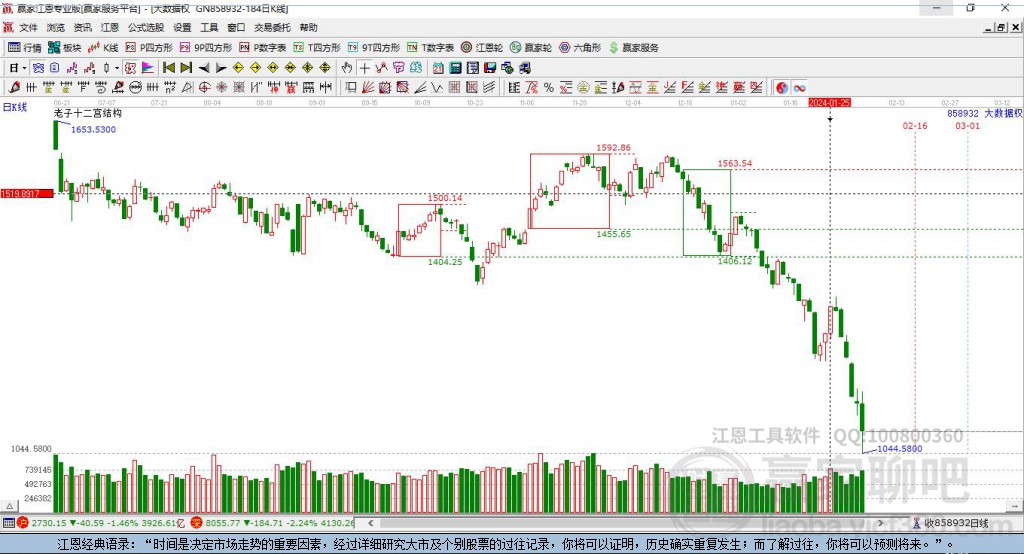Open the 江恩轮 tool

(482, 48)
